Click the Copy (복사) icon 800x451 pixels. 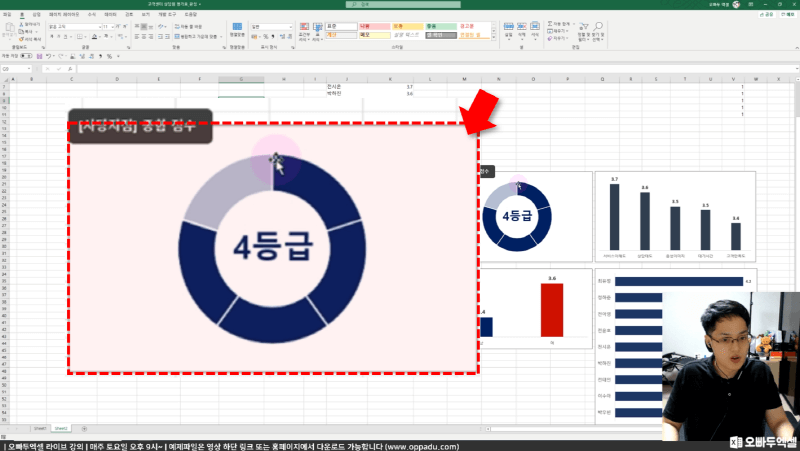pos(21,32)
